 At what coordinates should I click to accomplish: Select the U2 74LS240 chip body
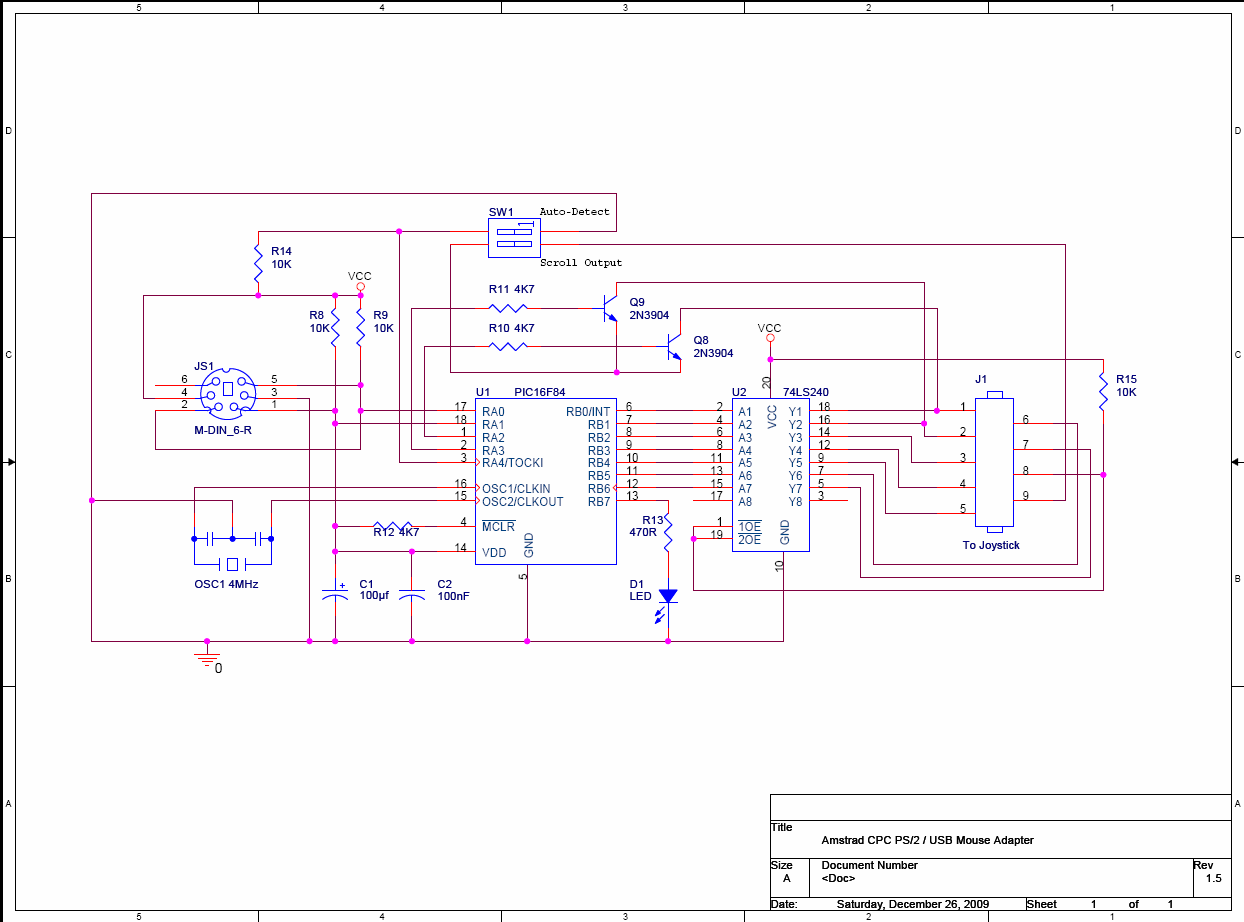point(771,474)
